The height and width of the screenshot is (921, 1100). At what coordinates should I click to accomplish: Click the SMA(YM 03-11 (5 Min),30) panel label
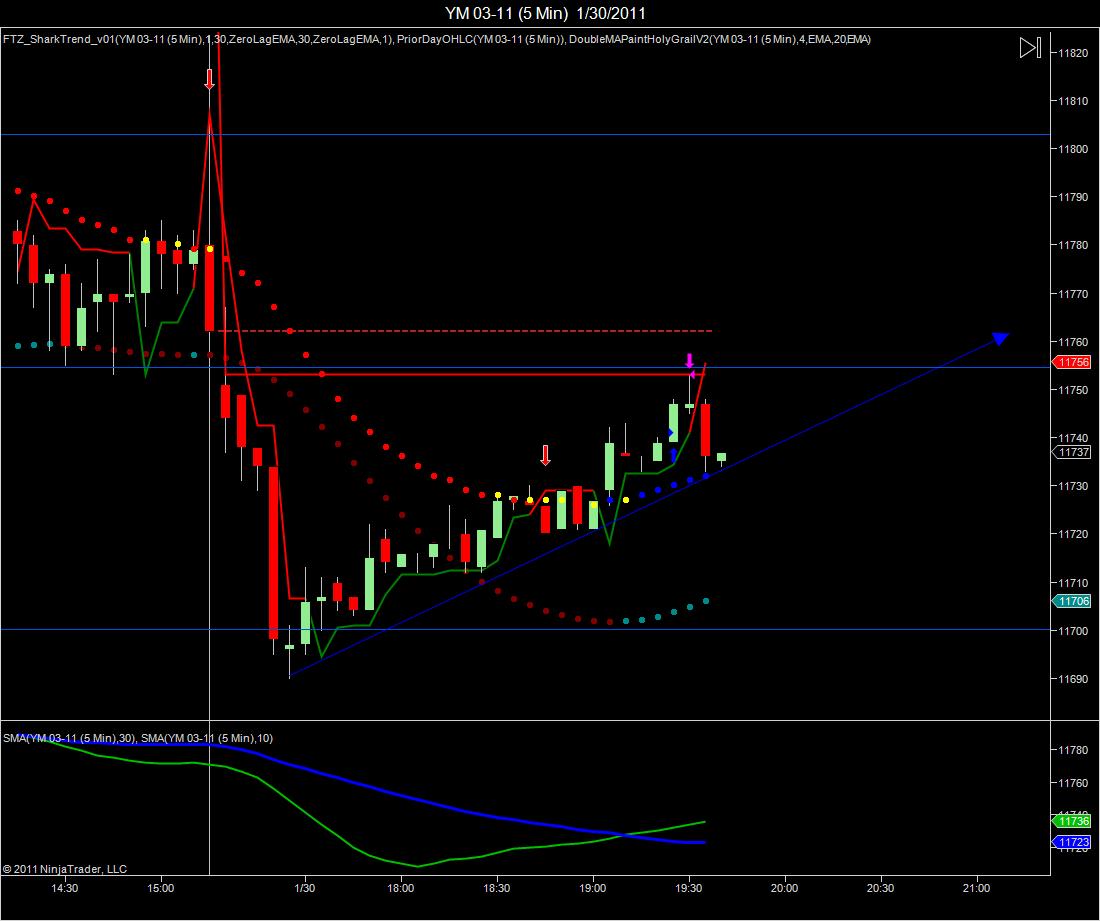(69, 738)
